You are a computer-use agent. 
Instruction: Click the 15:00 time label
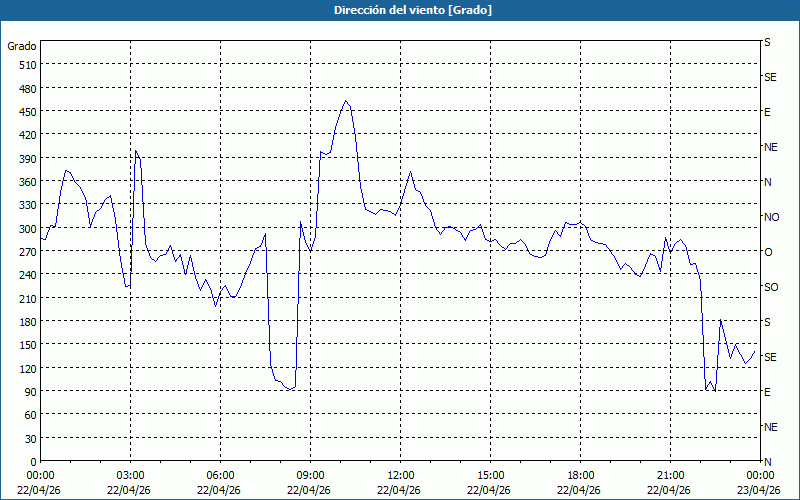coord(490,475)
